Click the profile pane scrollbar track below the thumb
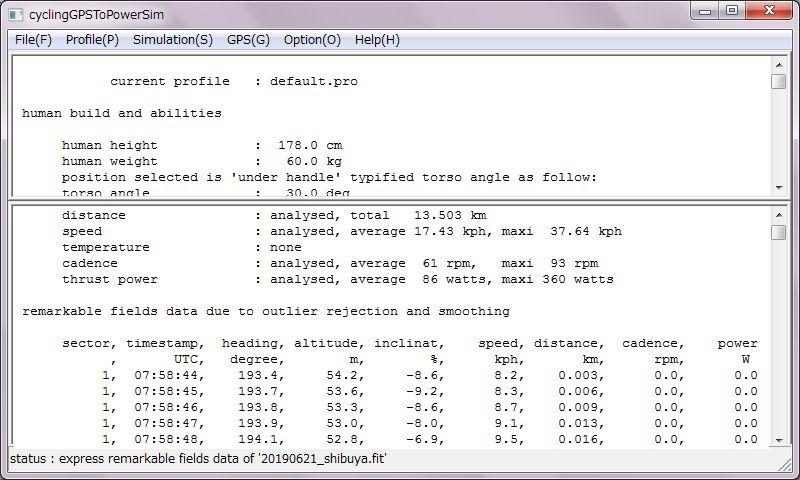 (x=779, y=135)
